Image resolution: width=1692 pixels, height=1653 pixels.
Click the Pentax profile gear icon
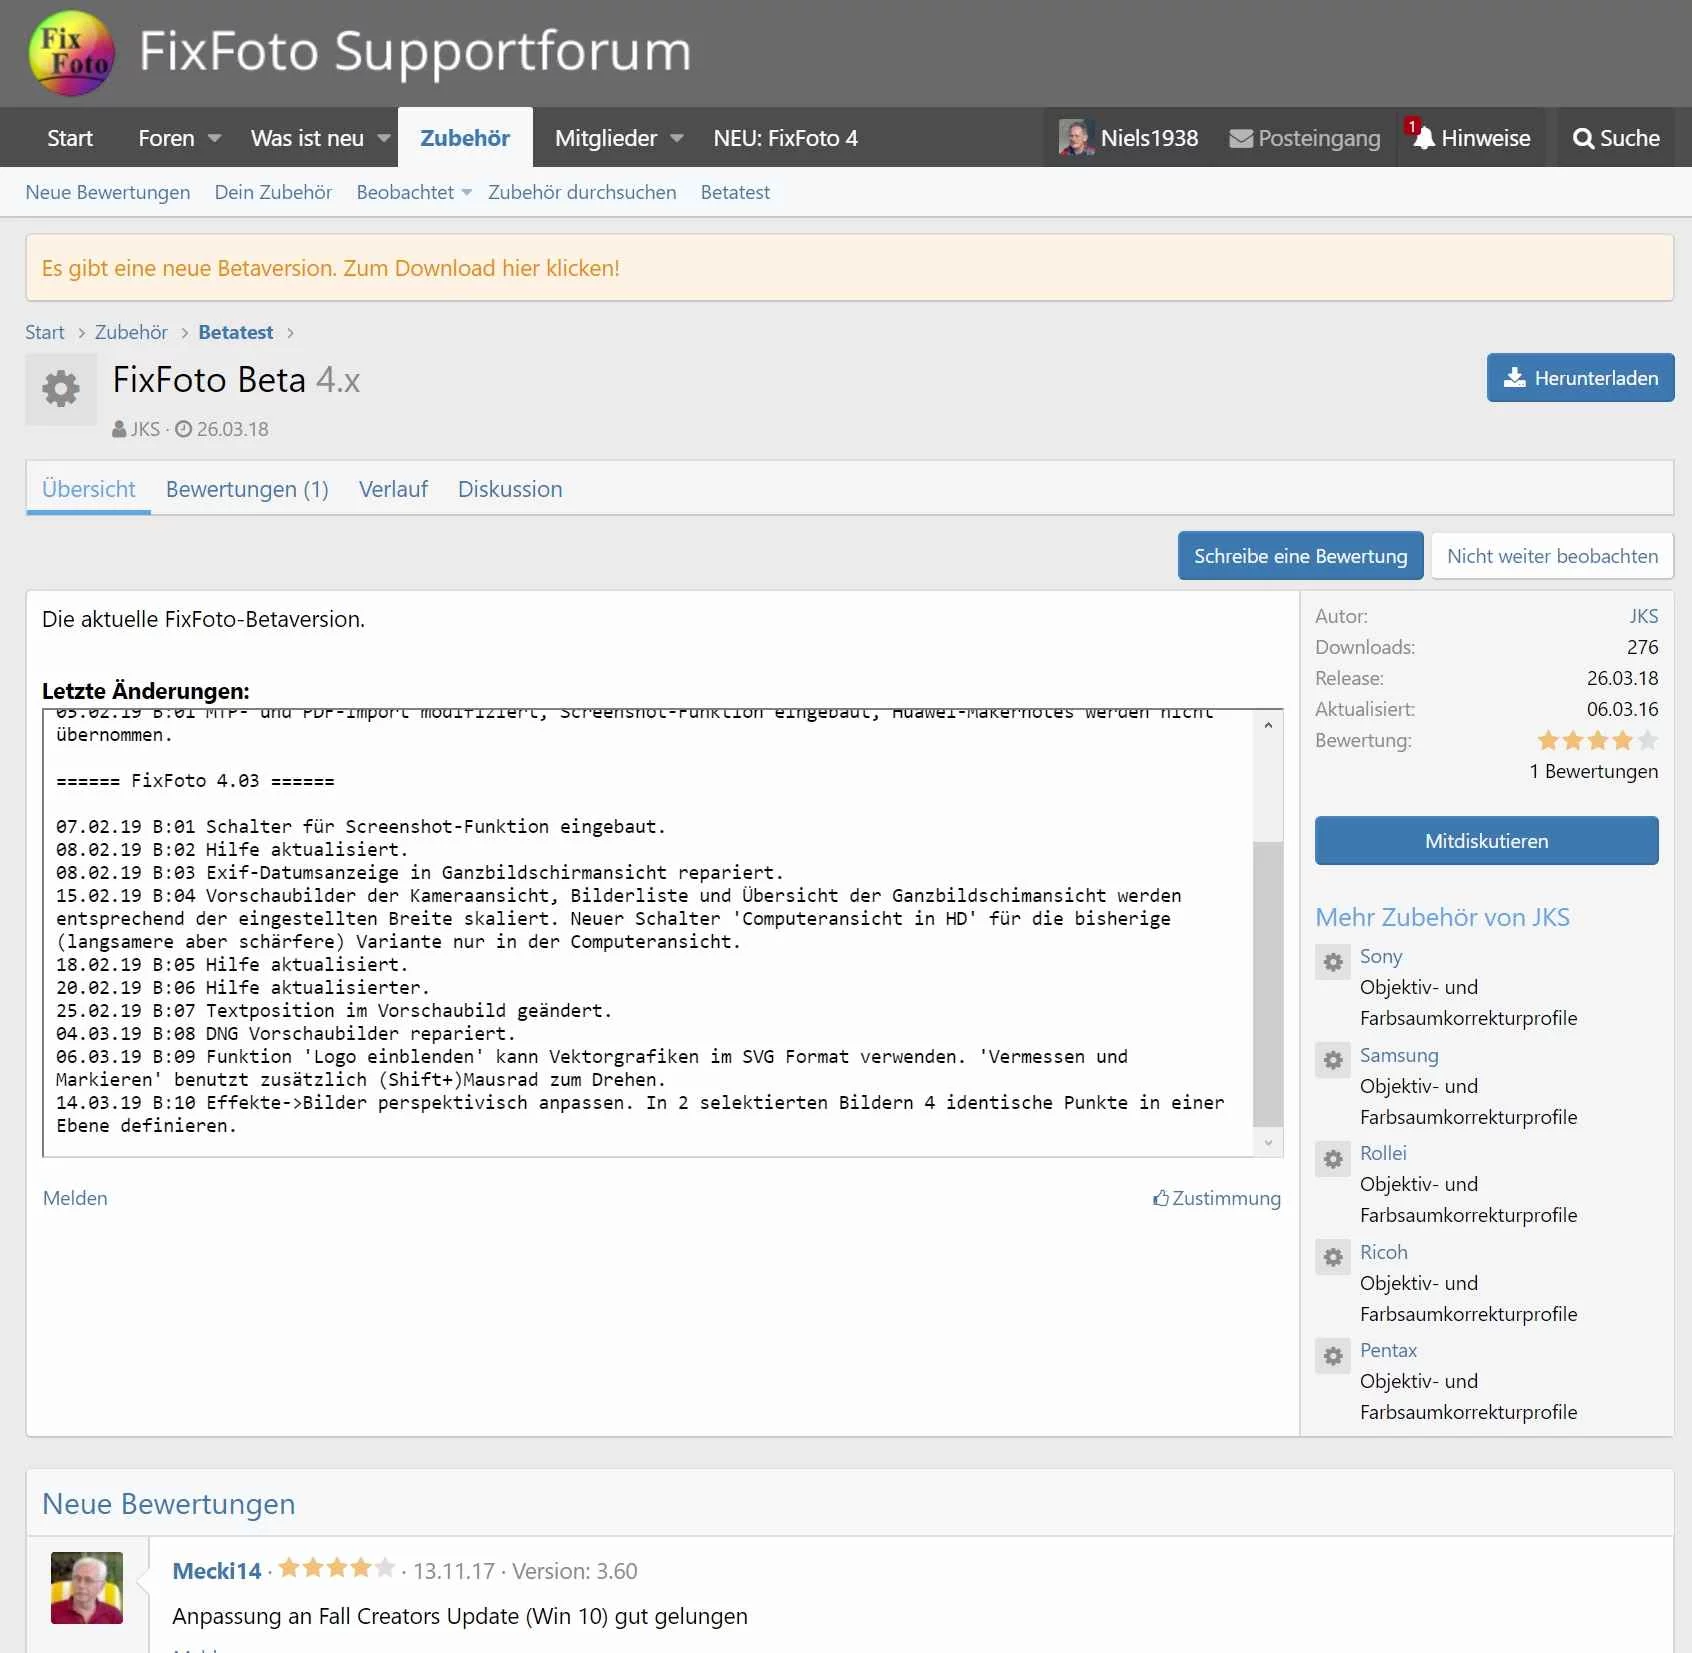1333,1356
